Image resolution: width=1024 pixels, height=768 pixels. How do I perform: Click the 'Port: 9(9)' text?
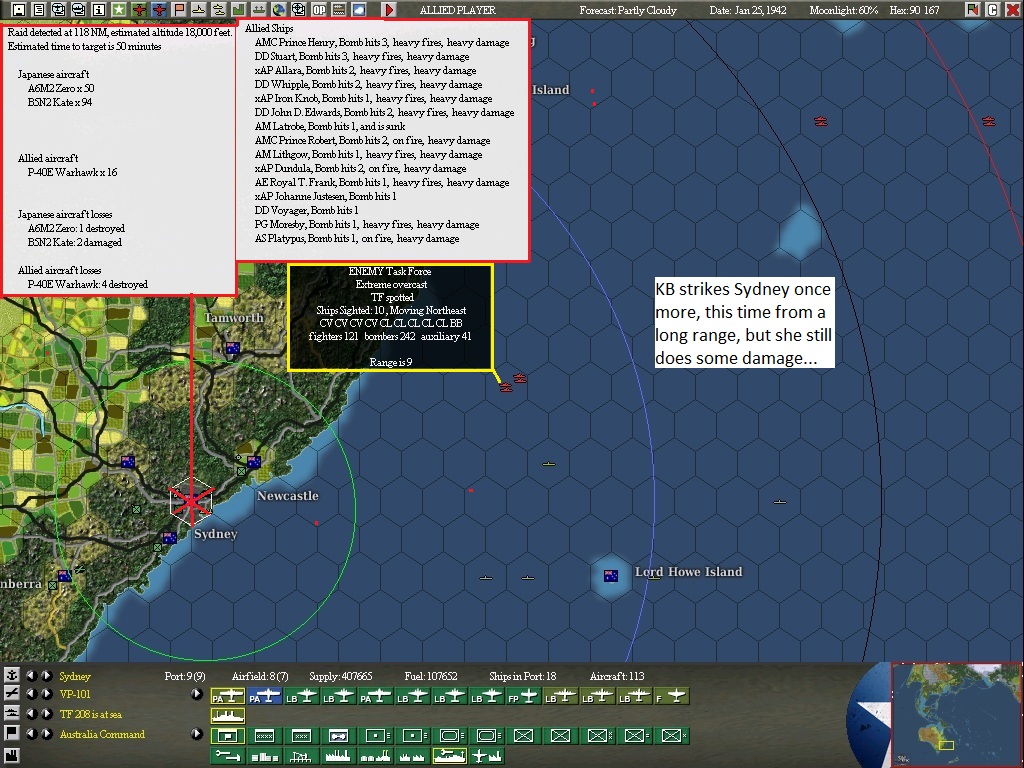pos(185,676)
